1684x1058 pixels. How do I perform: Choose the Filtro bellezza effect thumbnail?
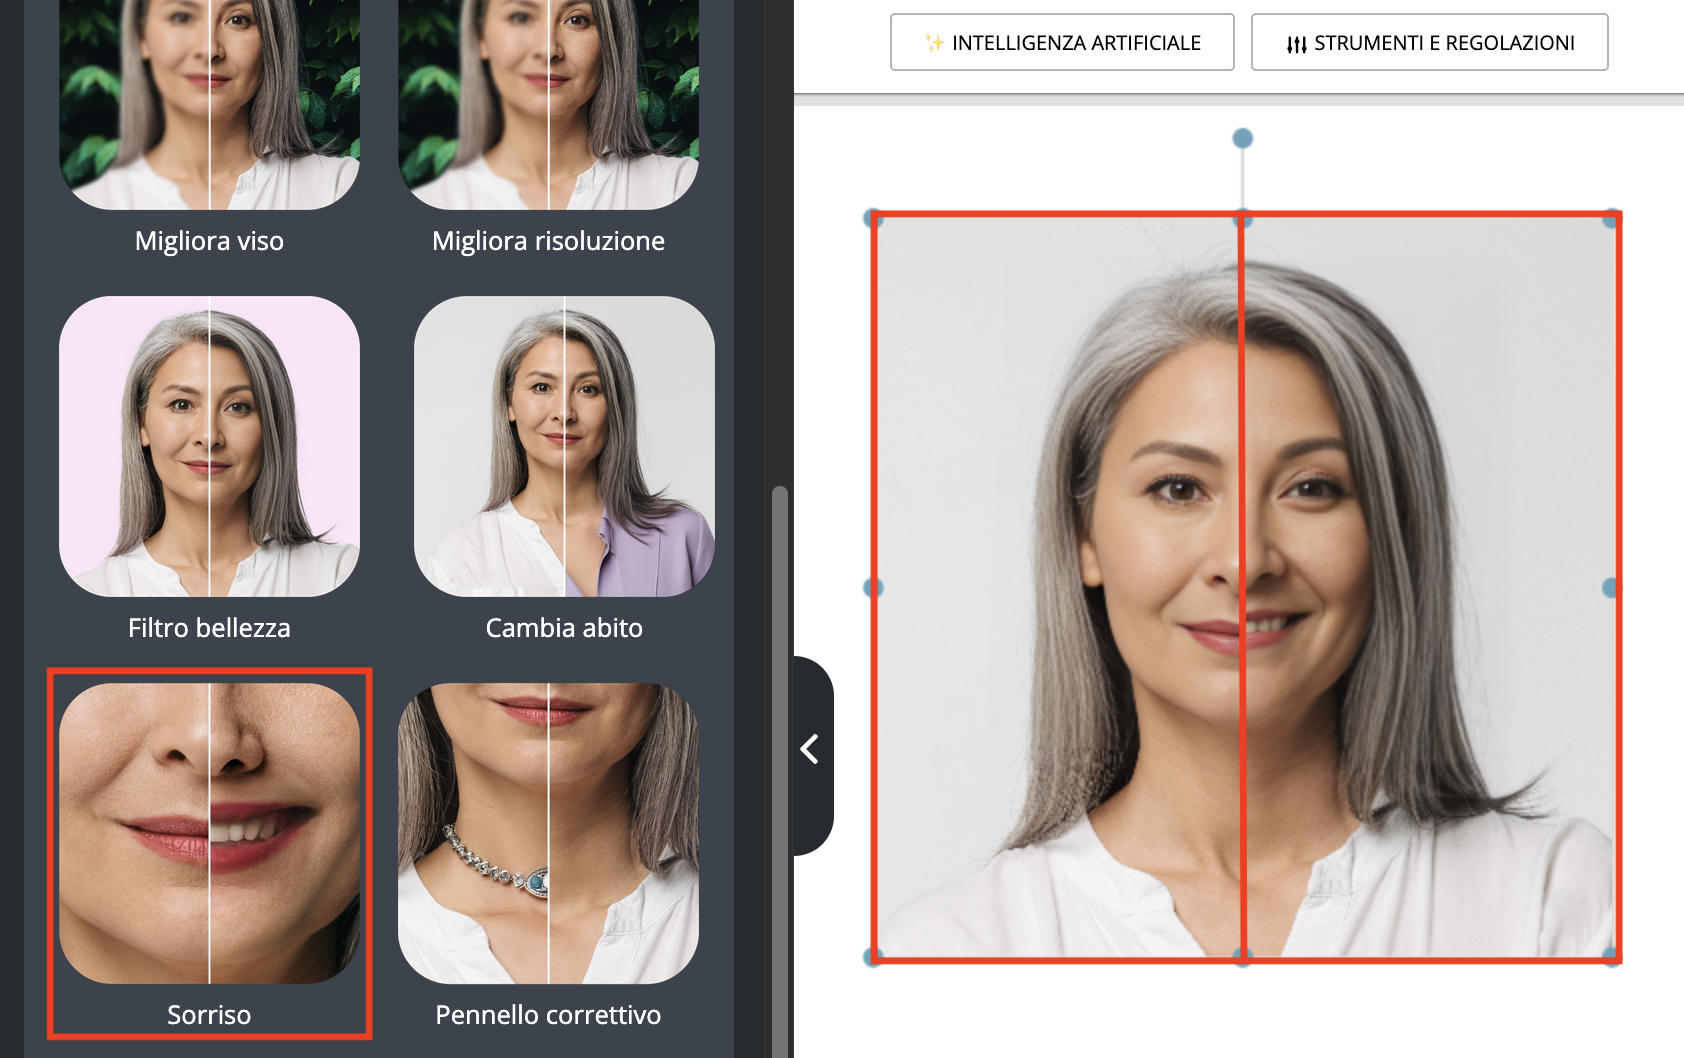click(209, 446)
